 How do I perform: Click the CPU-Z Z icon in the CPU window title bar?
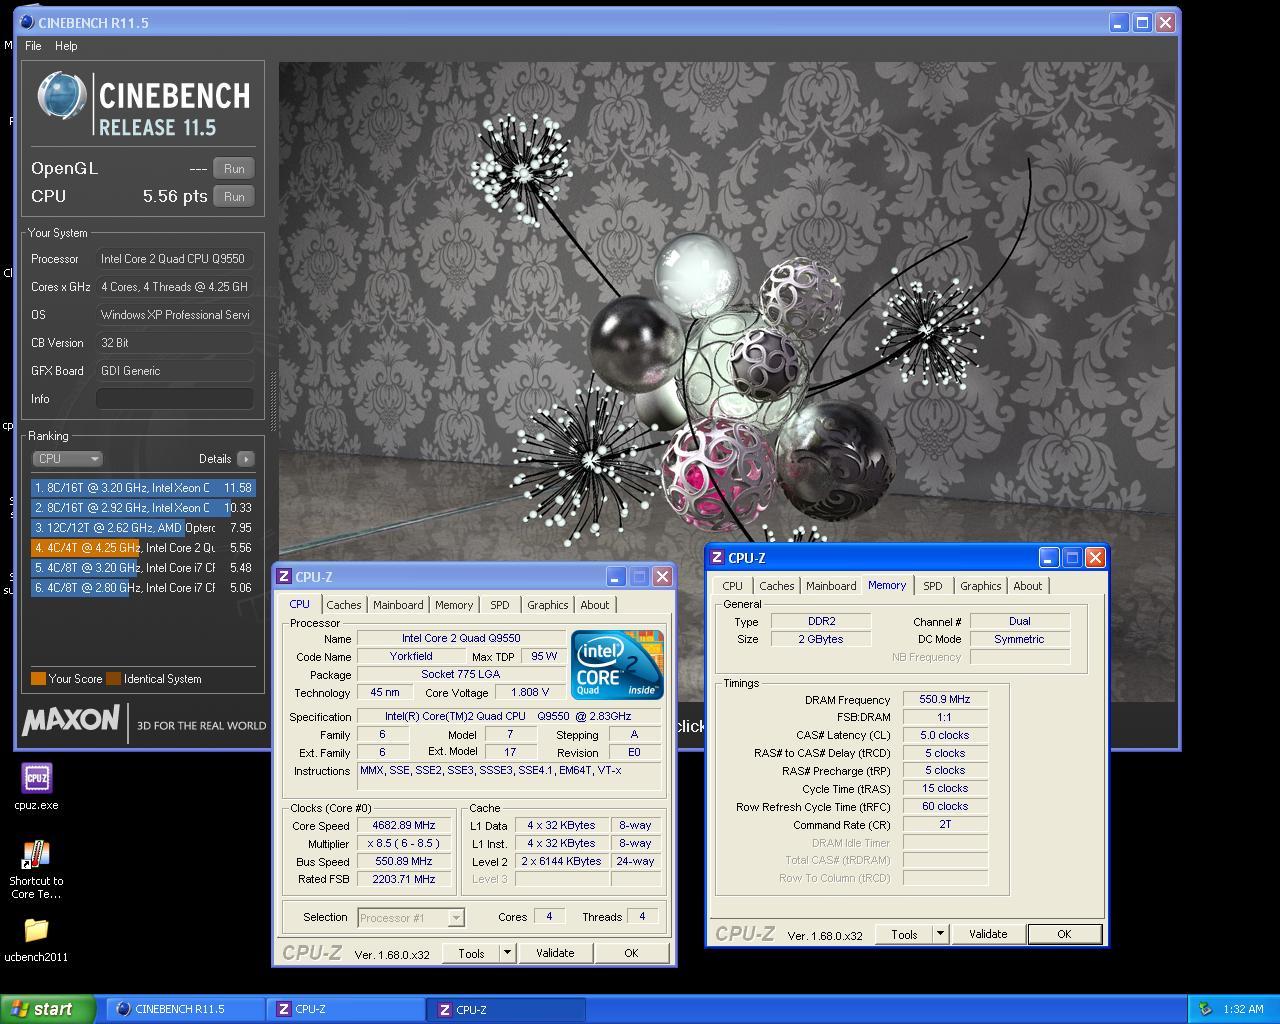pyautogui.click(x=284, y=577)
